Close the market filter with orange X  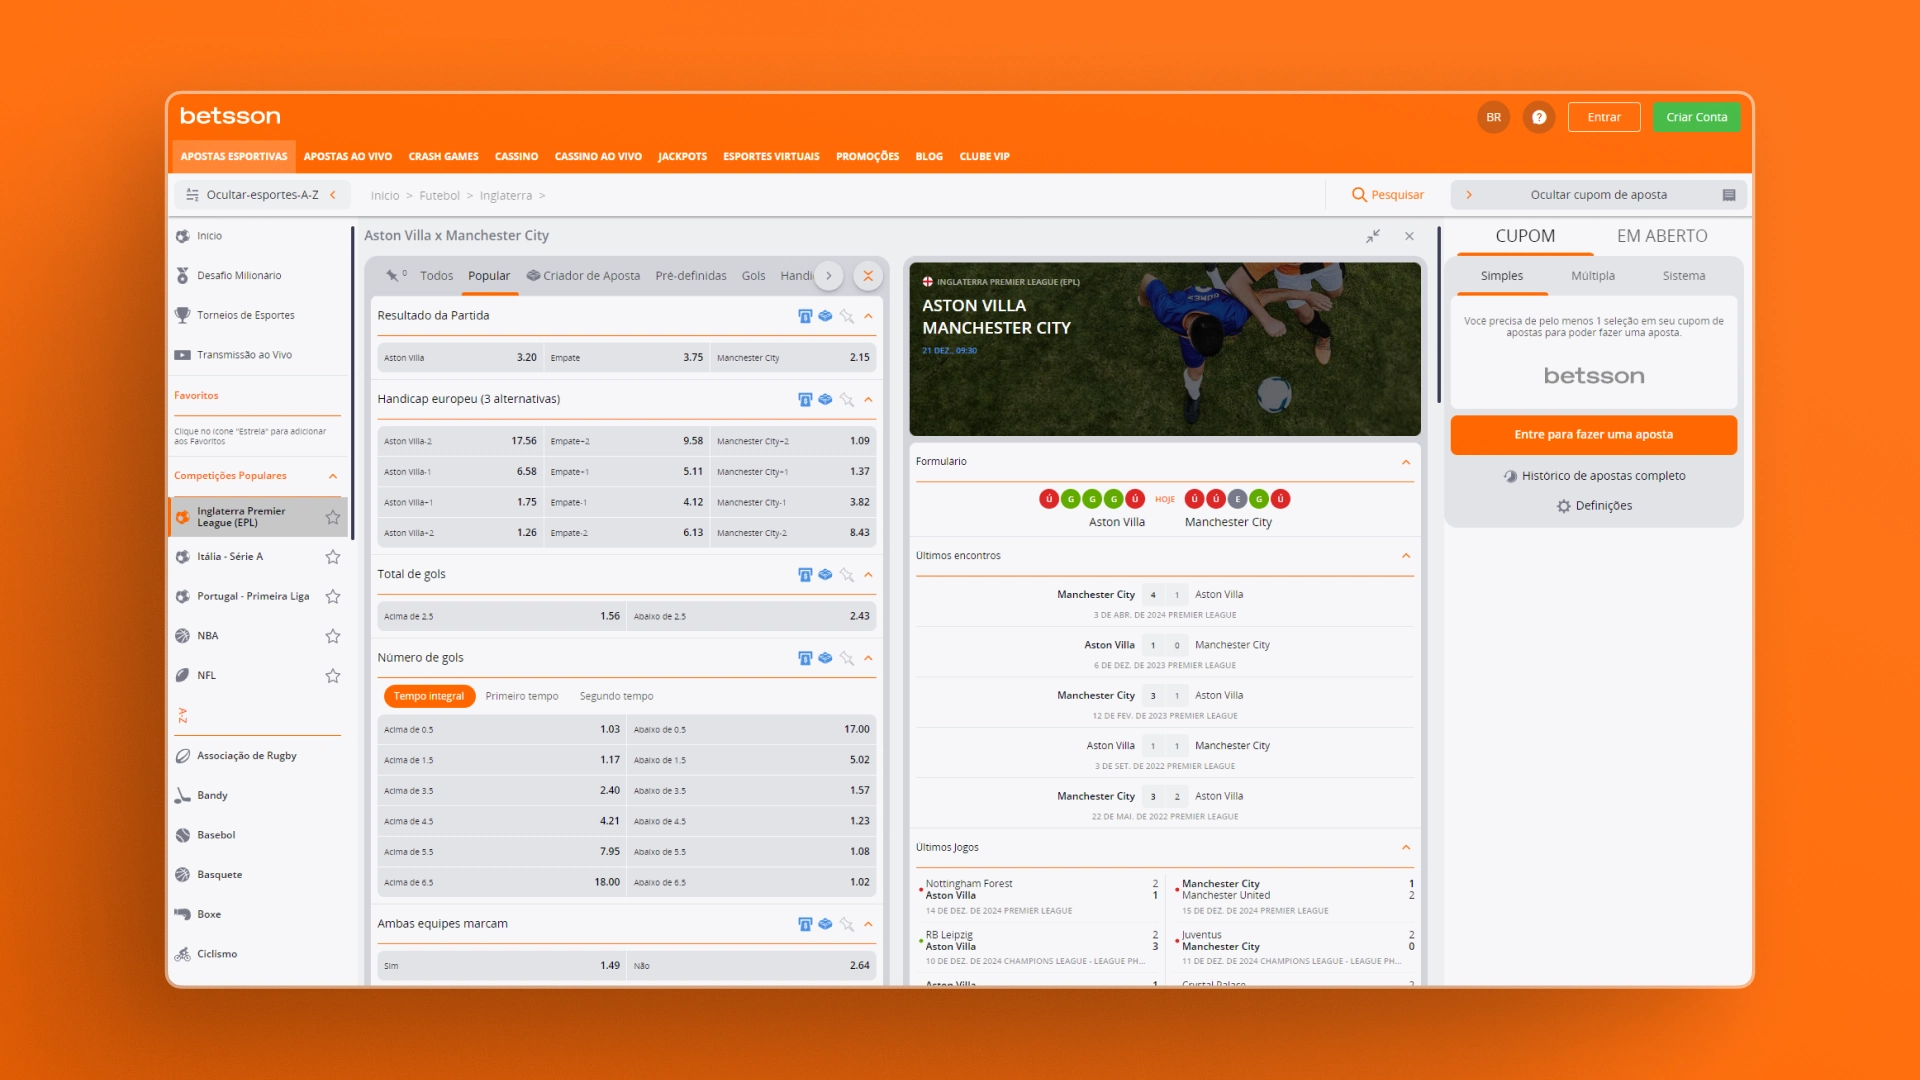pyautogui.click(x=868, y=276)
